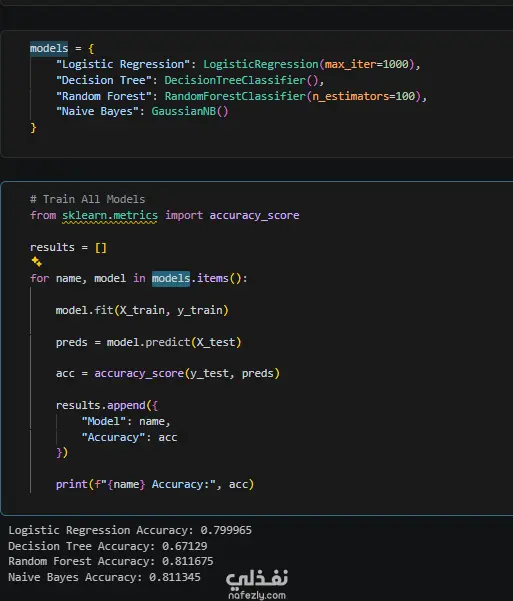Click output 'Logistic Regression Accuracy: 0.799965'

pos(130,530)
